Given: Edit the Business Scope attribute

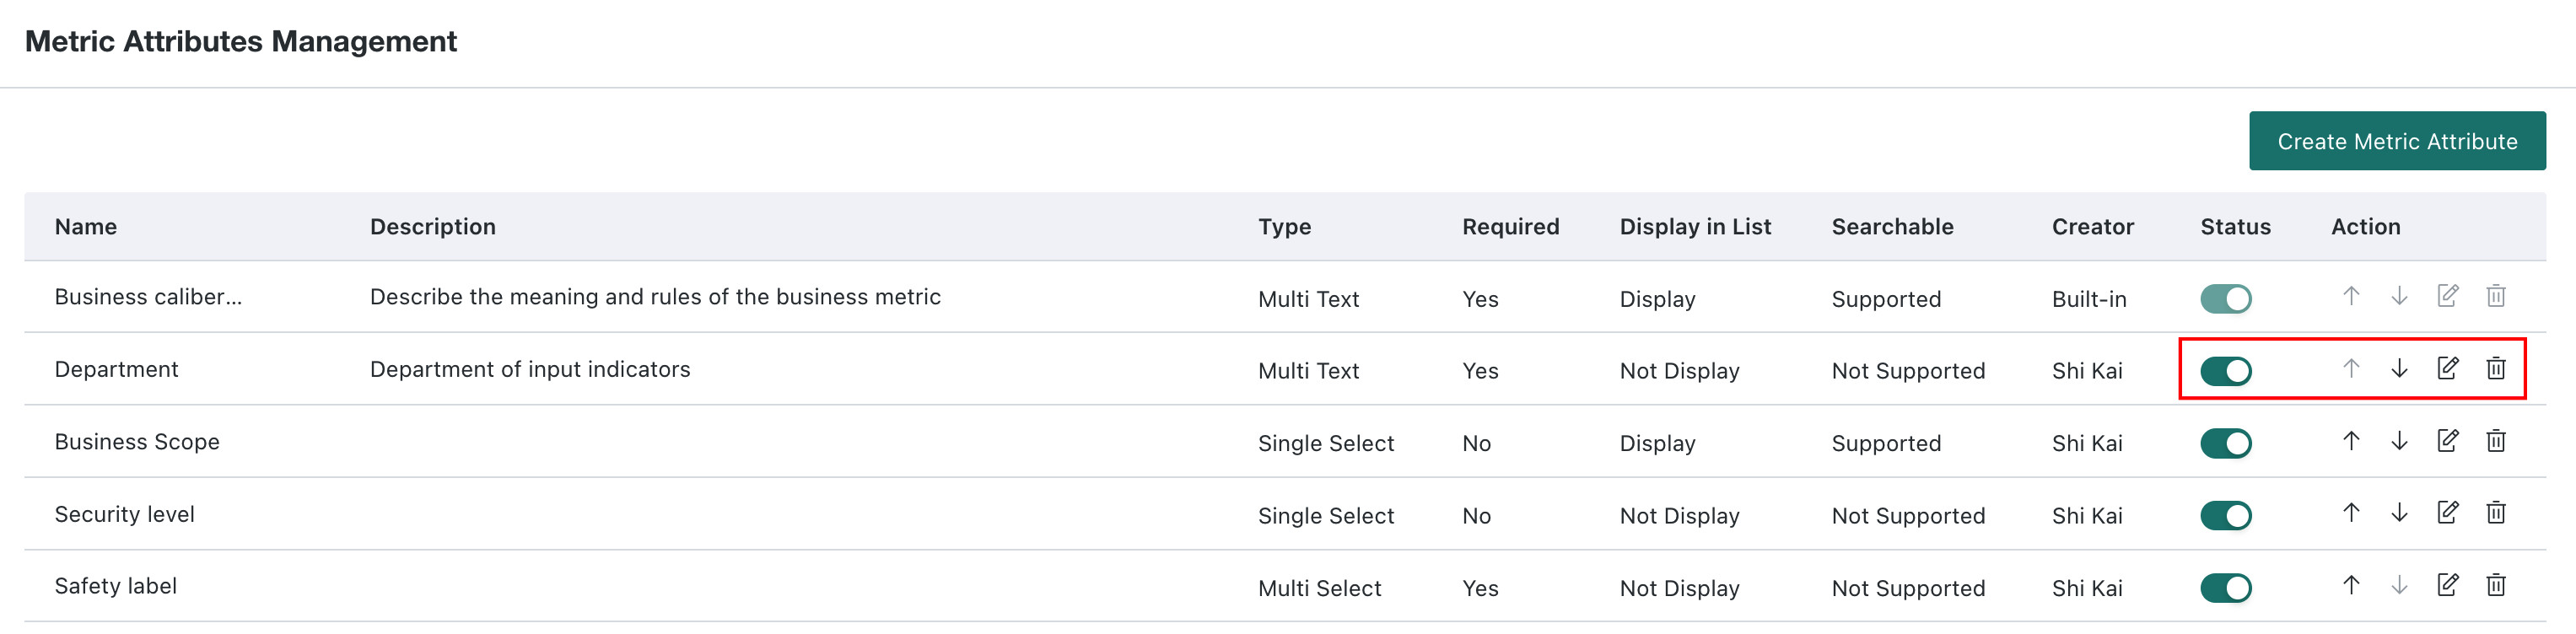Looking at the screenshot, I should point(2447,440).
